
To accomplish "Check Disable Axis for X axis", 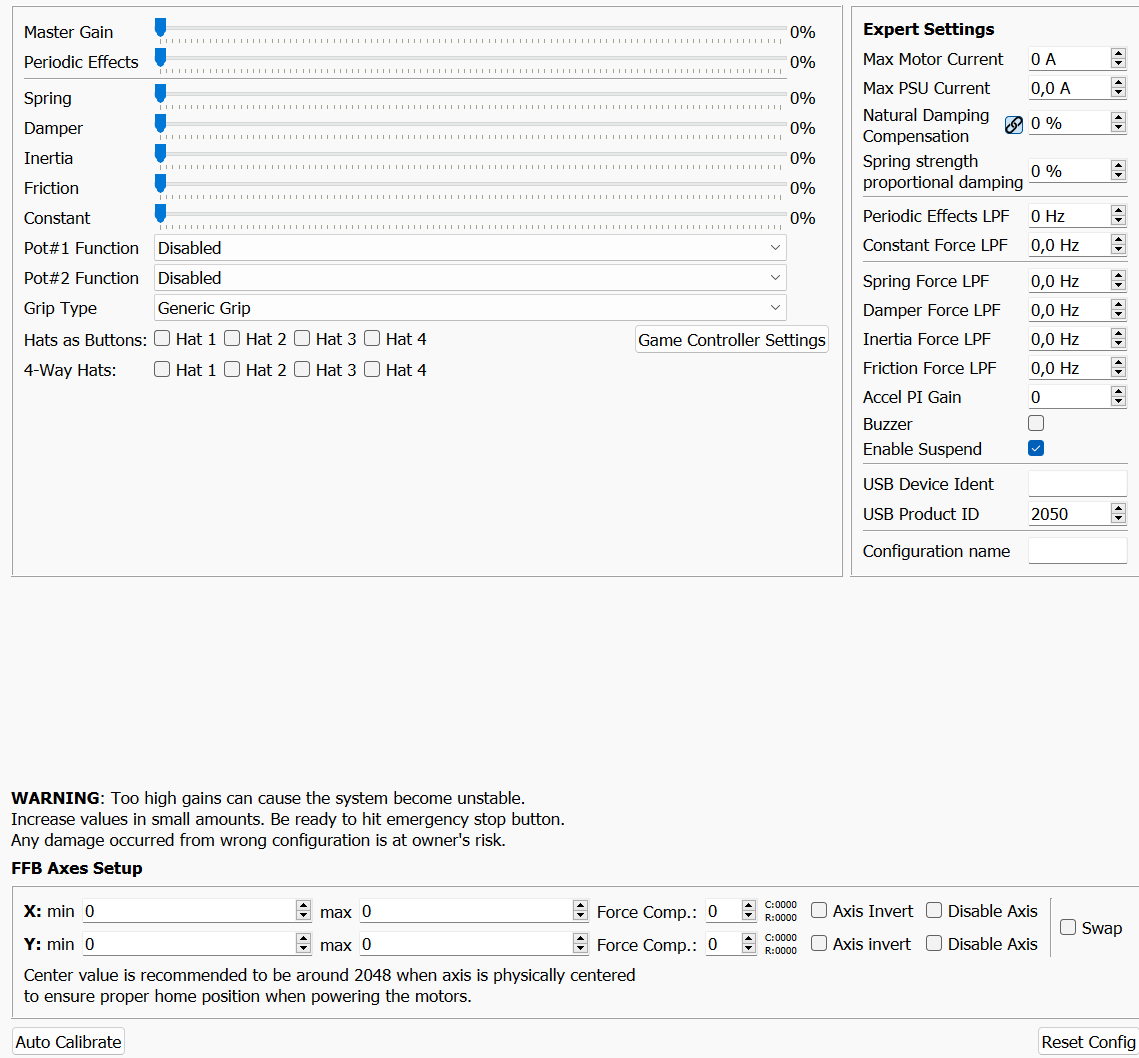I will point(934,910).
